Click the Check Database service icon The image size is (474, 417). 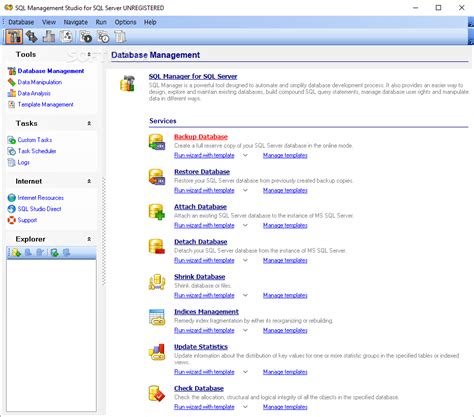pyautogui.click(x=157, y=394)
